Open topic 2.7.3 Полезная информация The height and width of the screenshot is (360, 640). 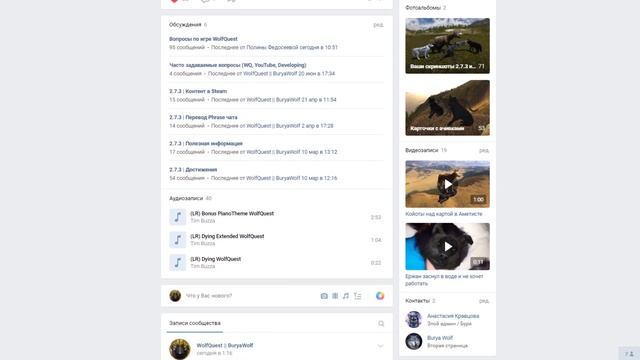206,144
